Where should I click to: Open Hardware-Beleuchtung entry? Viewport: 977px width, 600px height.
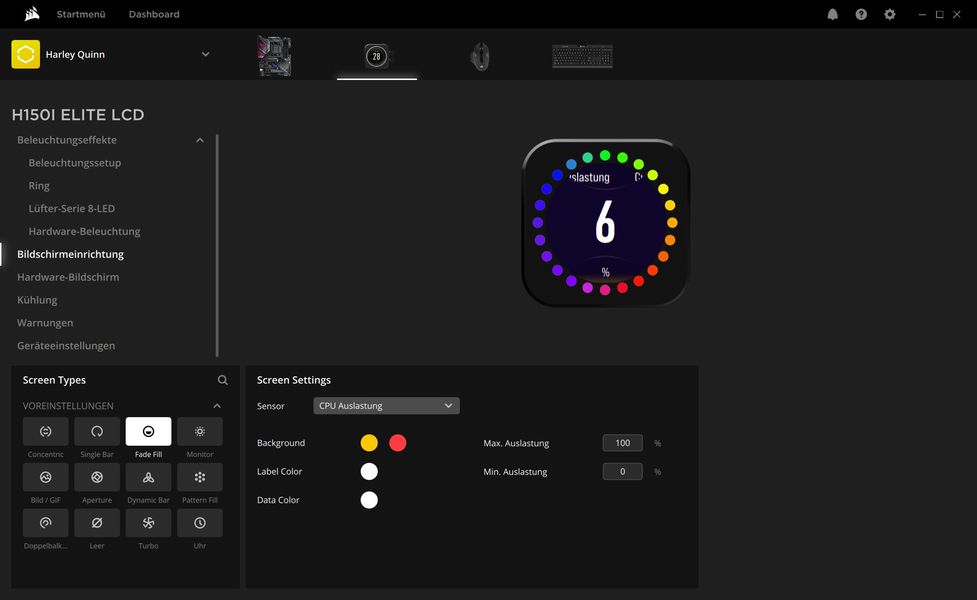click(84, 231)
